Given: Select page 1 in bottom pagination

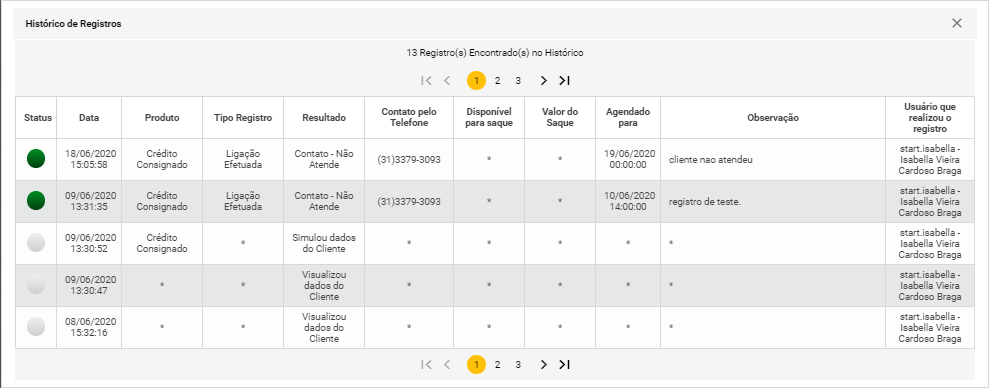Looking at the screenshot, I should point(476,364).
